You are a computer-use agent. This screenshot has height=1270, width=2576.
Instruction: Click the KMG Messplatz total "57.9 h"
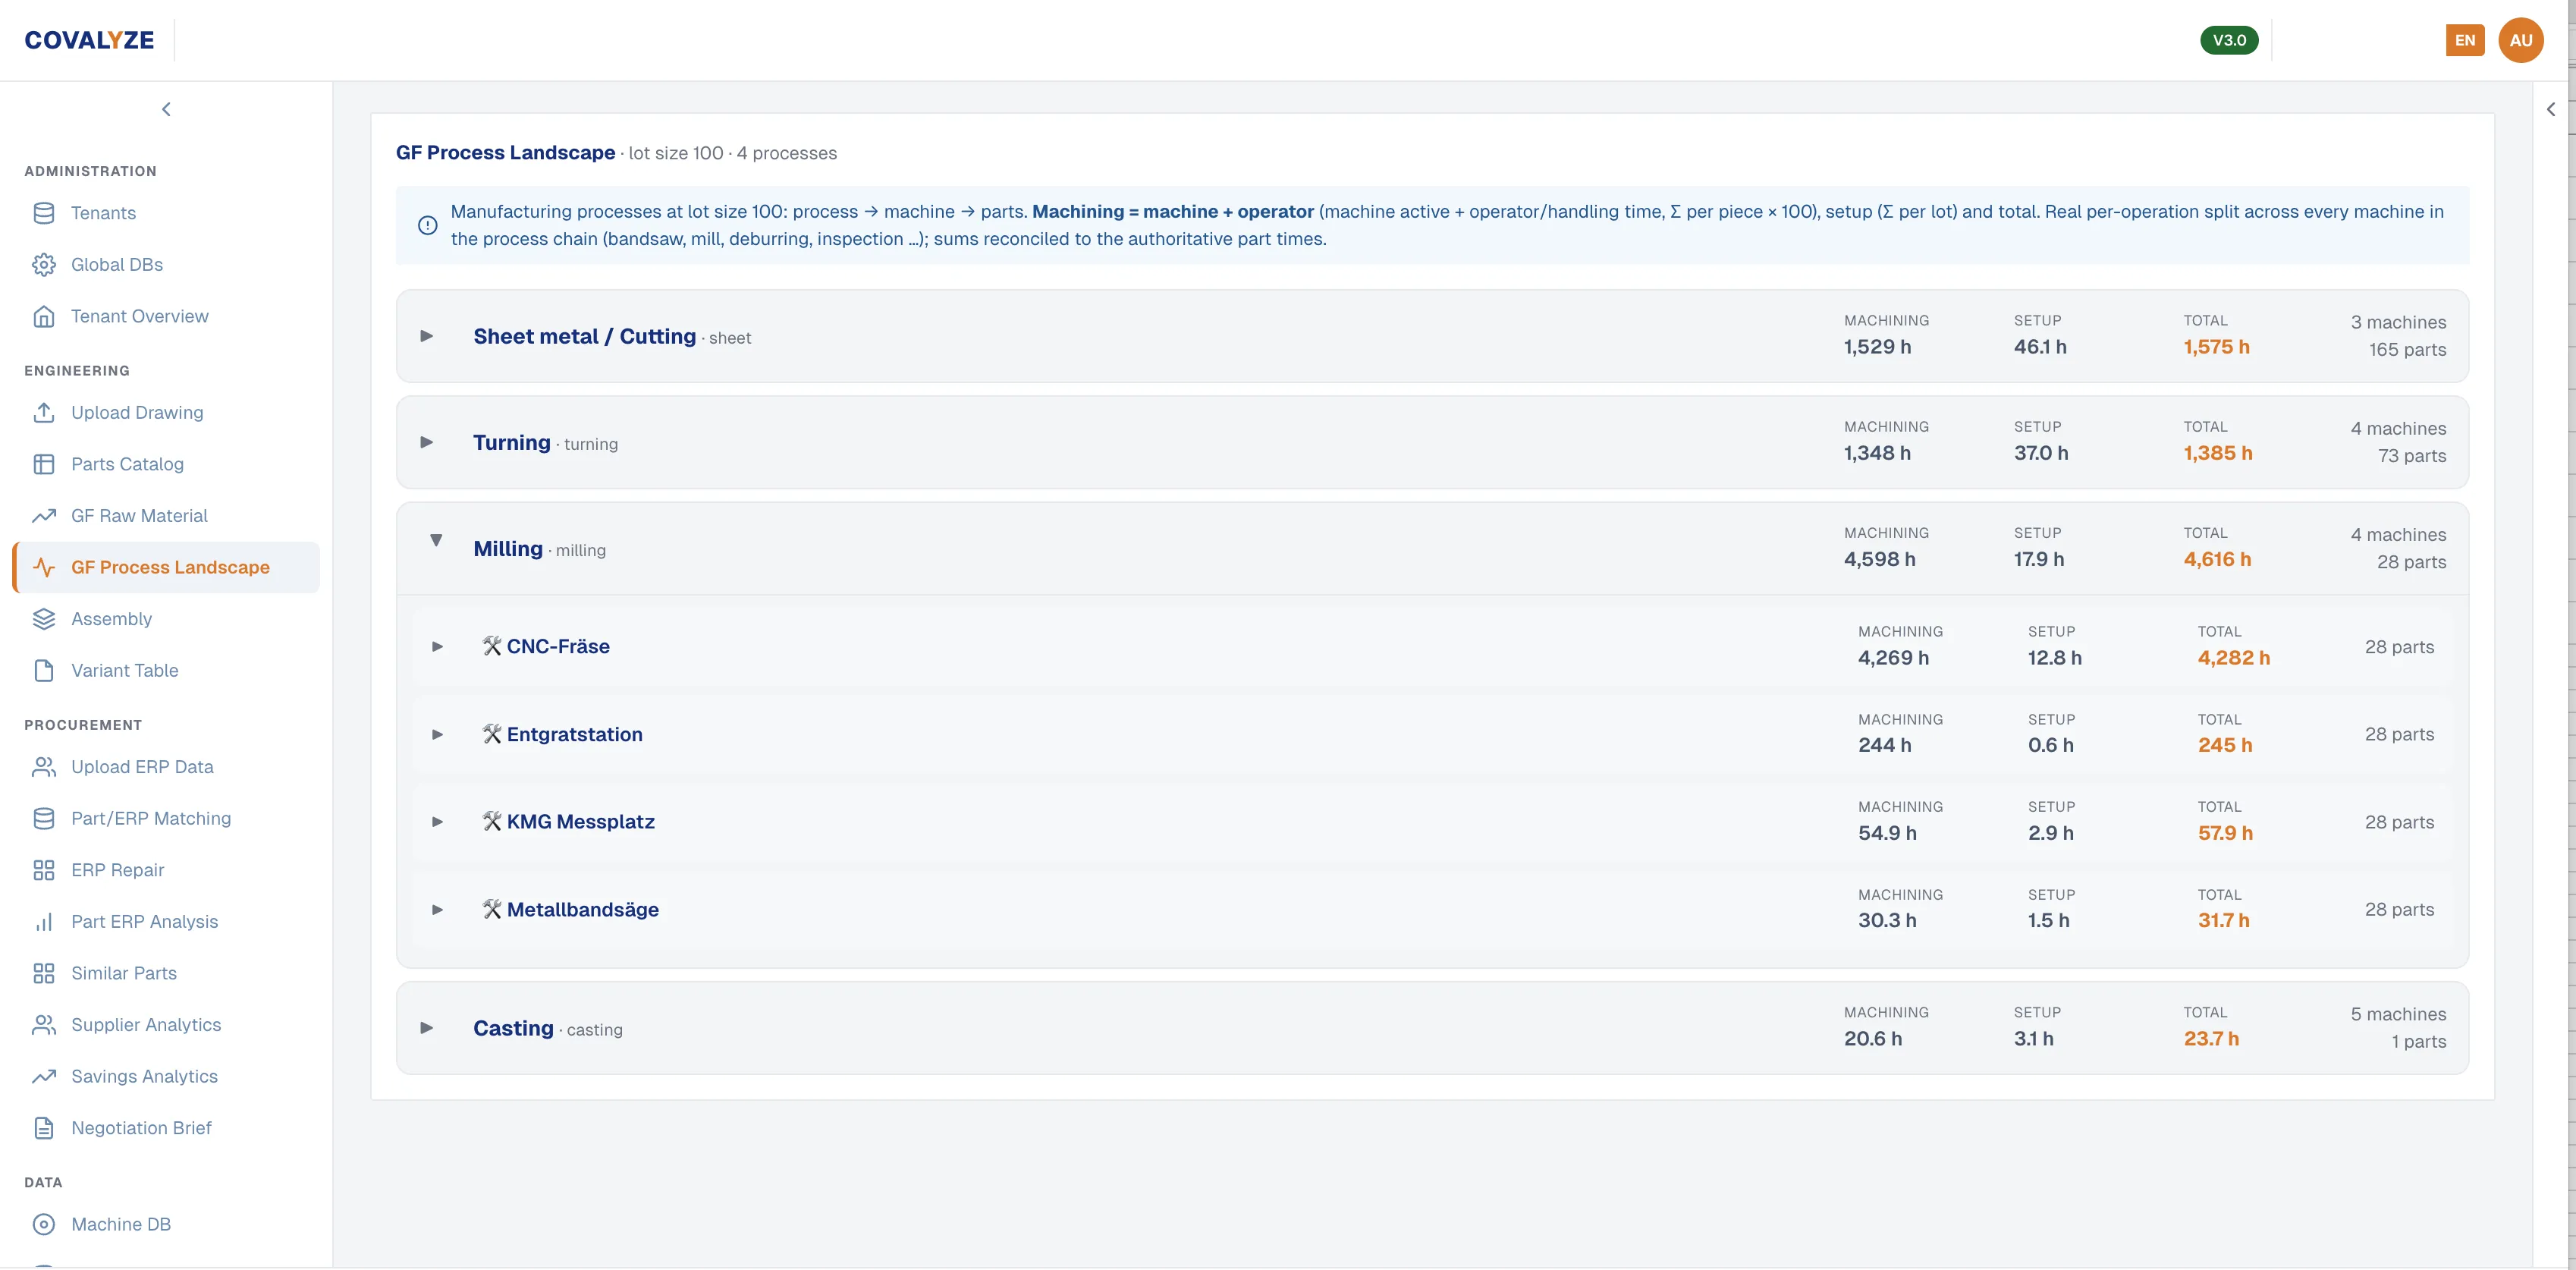pyautogui.click(x=2225, y=833)
